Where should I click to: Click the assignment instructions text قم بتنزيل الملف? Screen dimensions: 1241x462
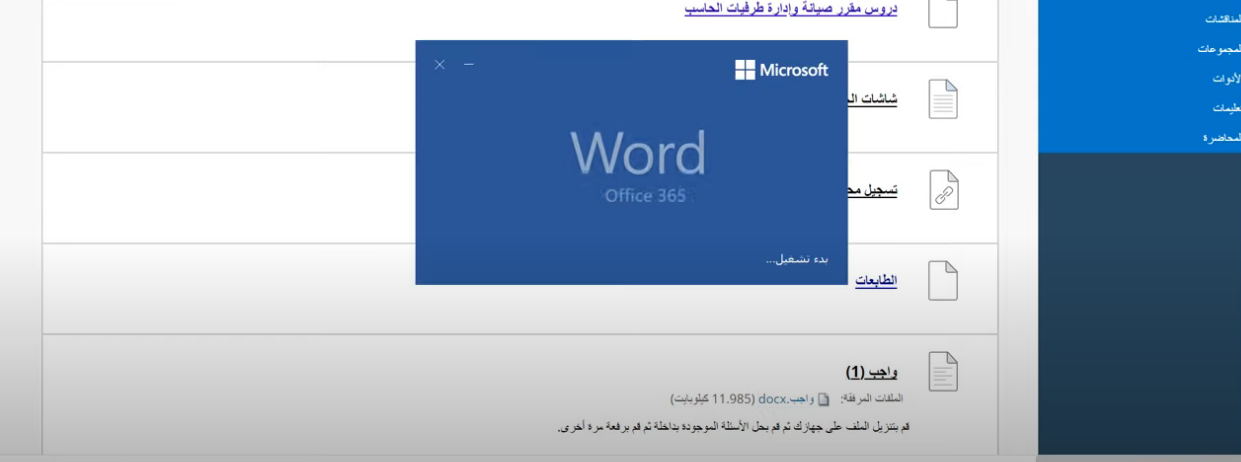733,427
